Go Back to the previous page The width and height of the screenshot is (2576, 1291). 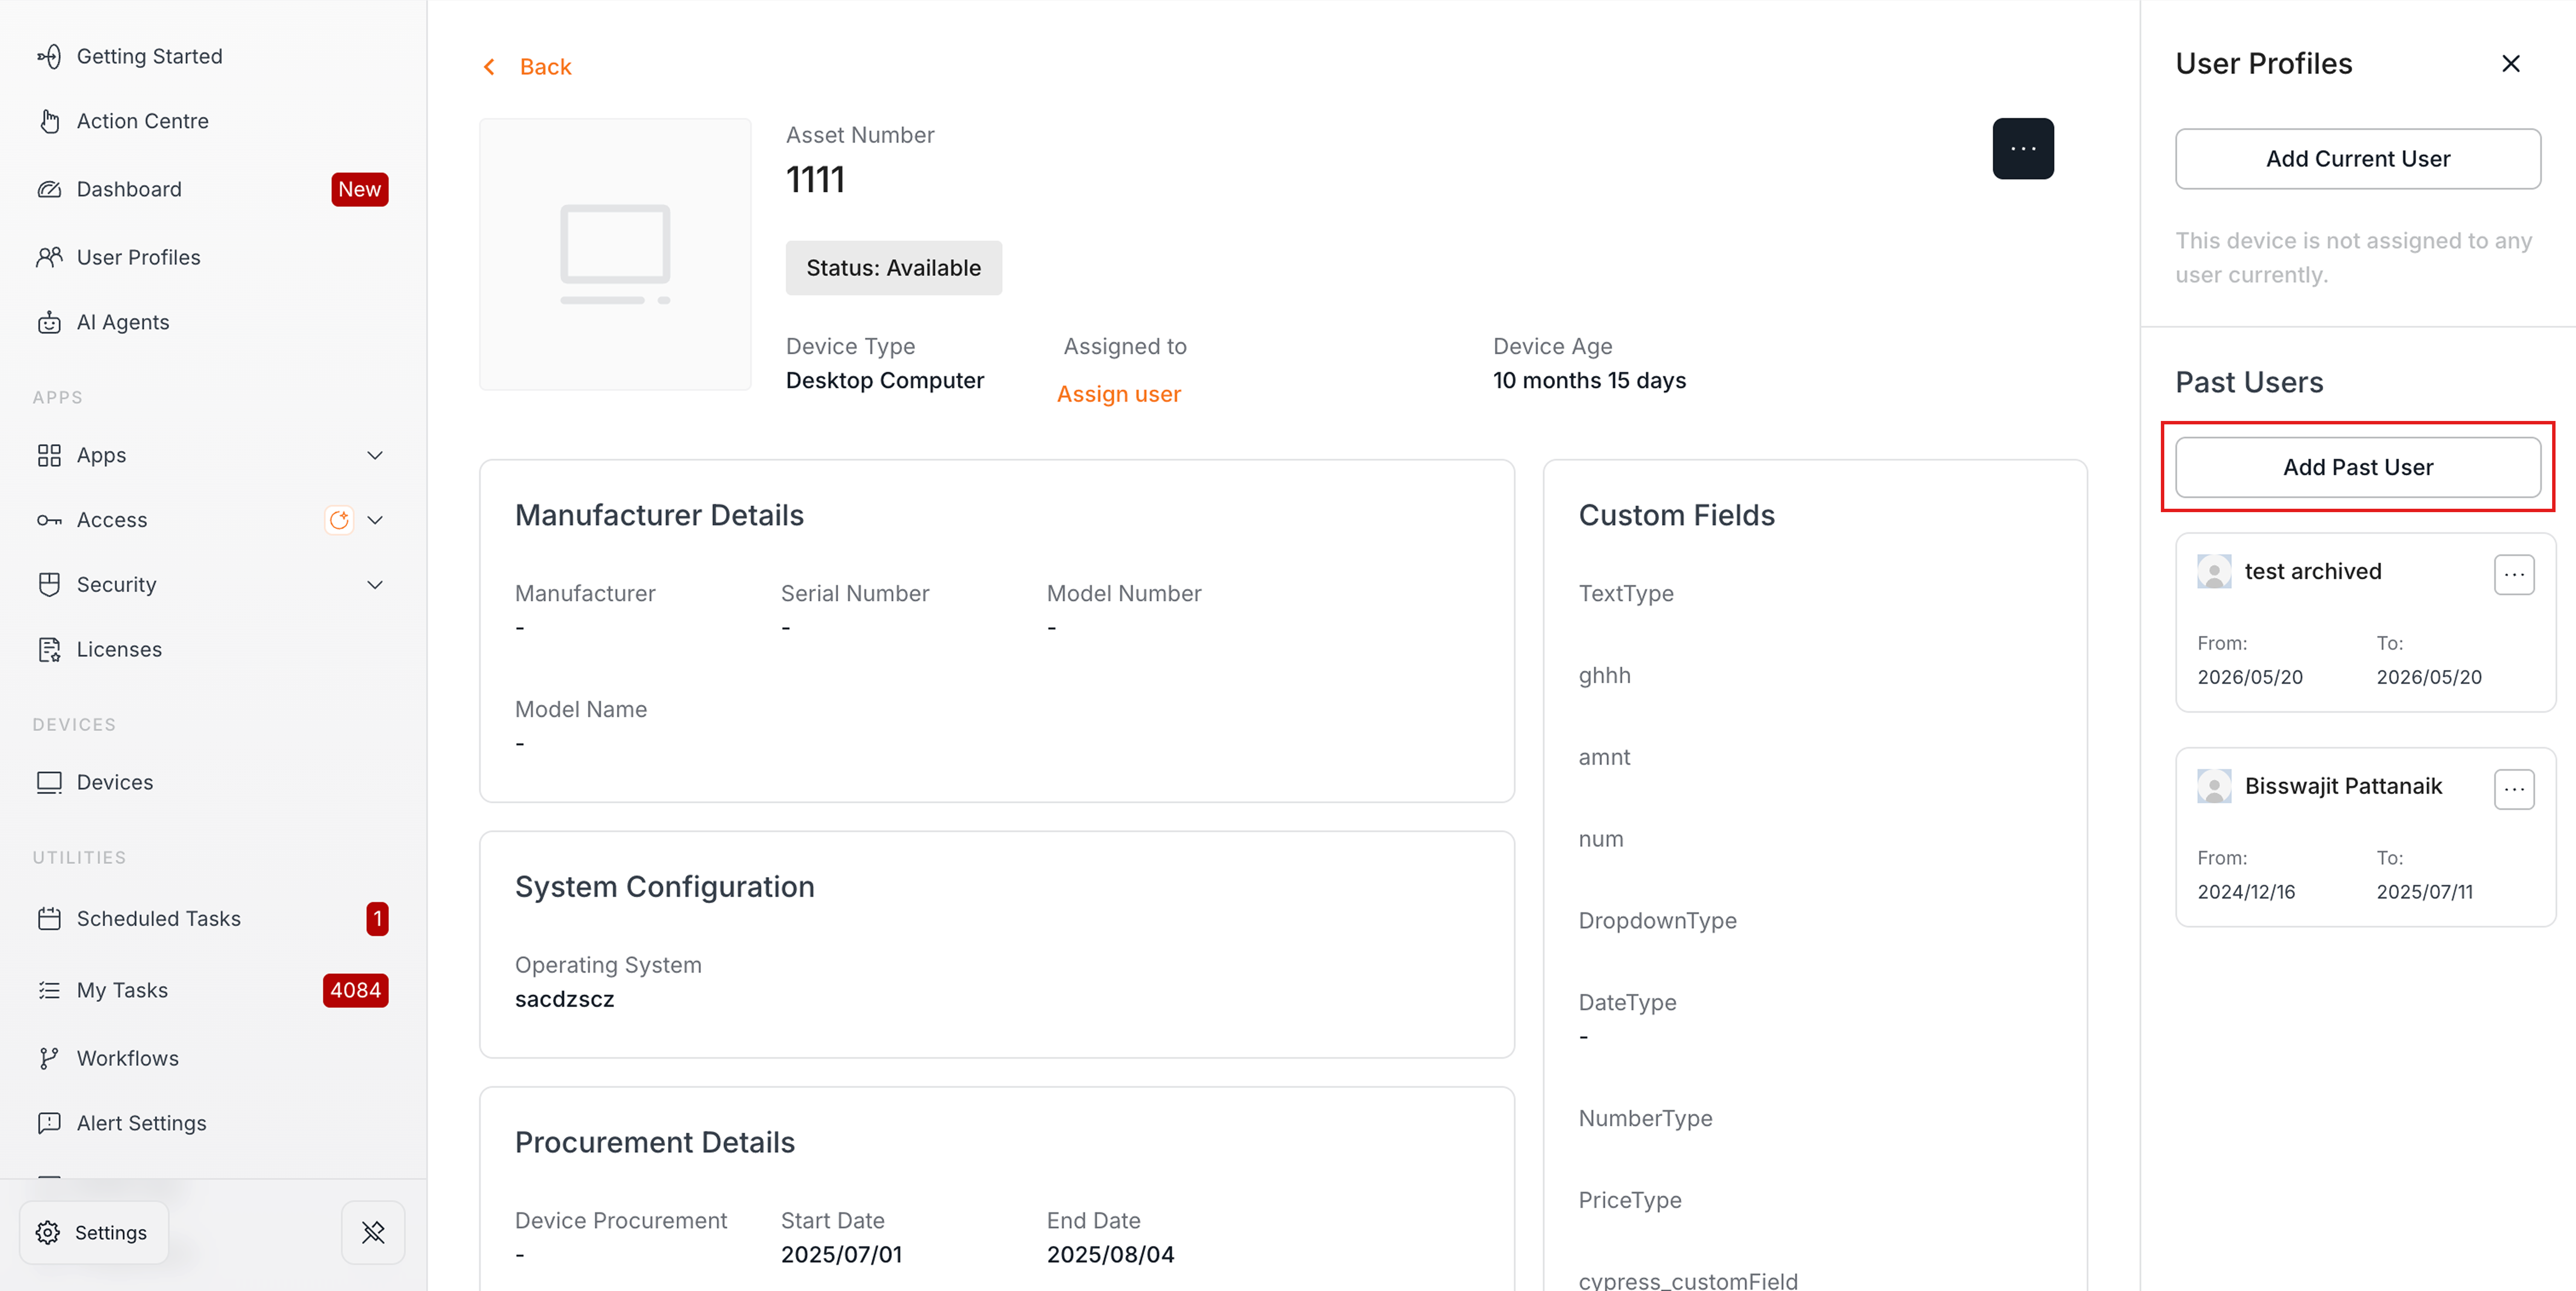pos(545,67)
